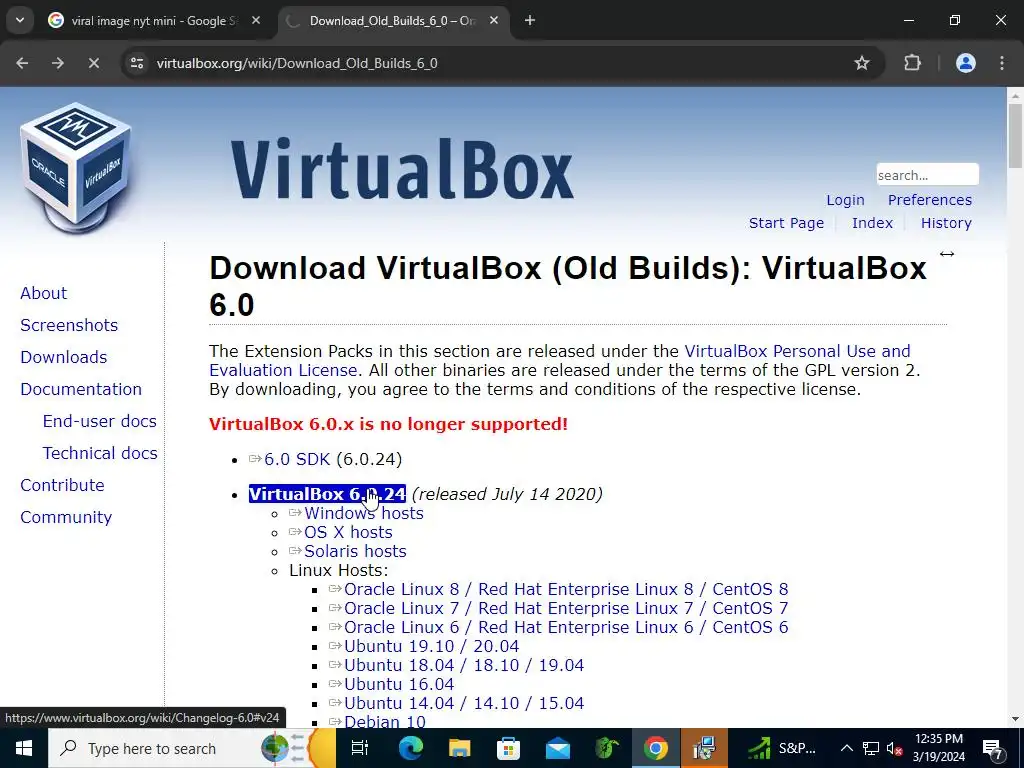The width and height of the screenshot is (1024, 768).
Task: Open the Index page
Action: [872, 223]
